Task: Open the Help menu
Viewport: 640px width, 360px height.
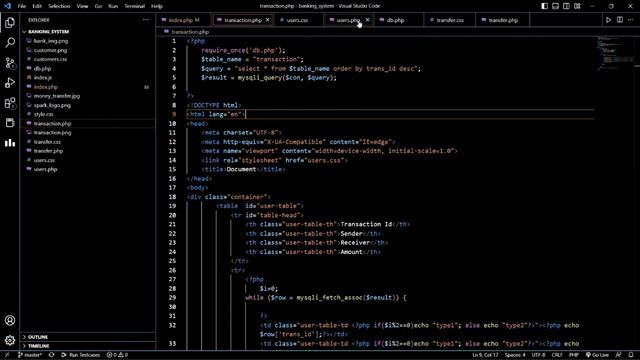Action: (157, 6)
